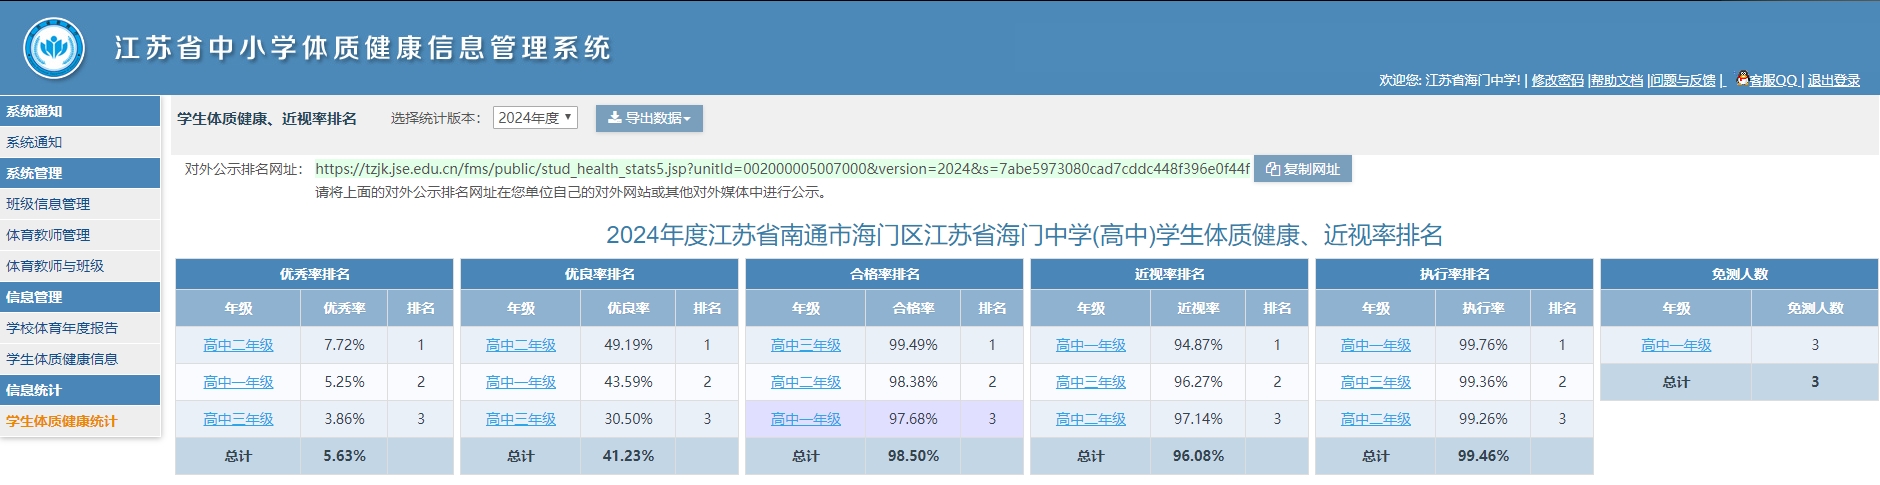The image size is (1880, 485).
Task: Select the 系统通知 sidebar item under the header
Action: pyautogui.click(x=80, y=142)
